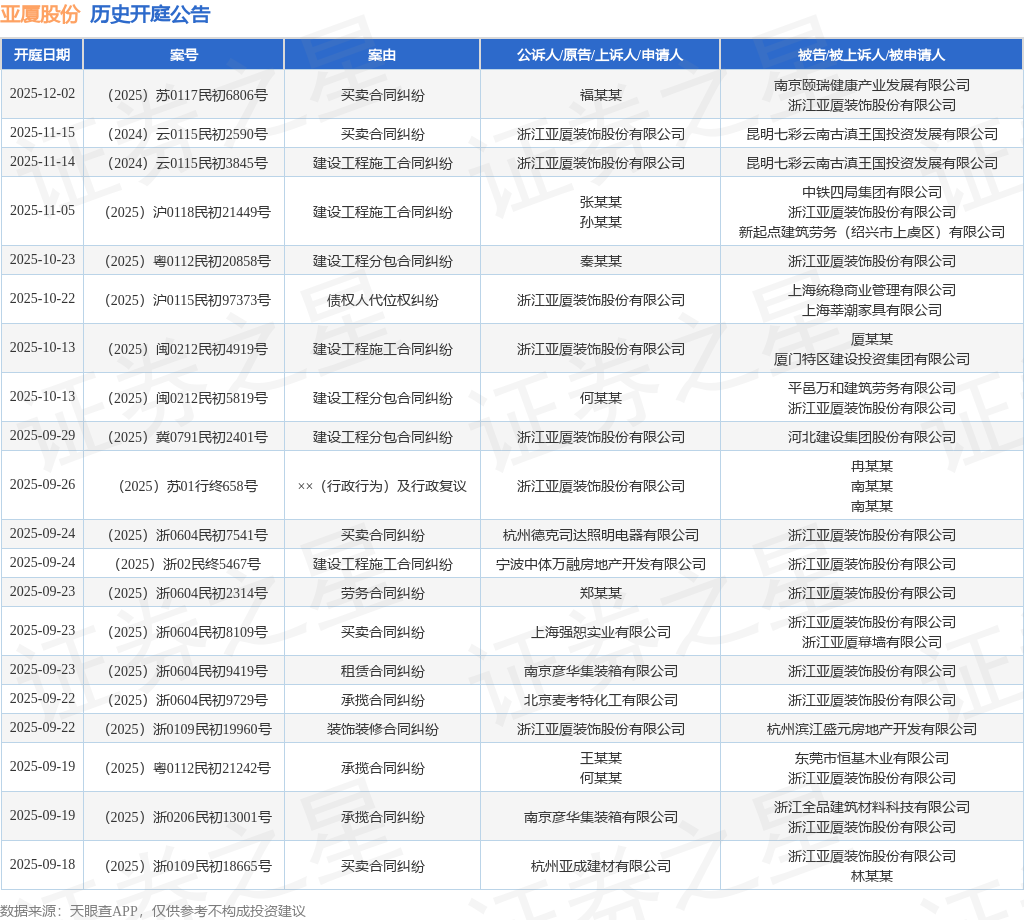Screen dimensions: 1024x920
Task: Select the 案由 column header
Action: [382, 55]
